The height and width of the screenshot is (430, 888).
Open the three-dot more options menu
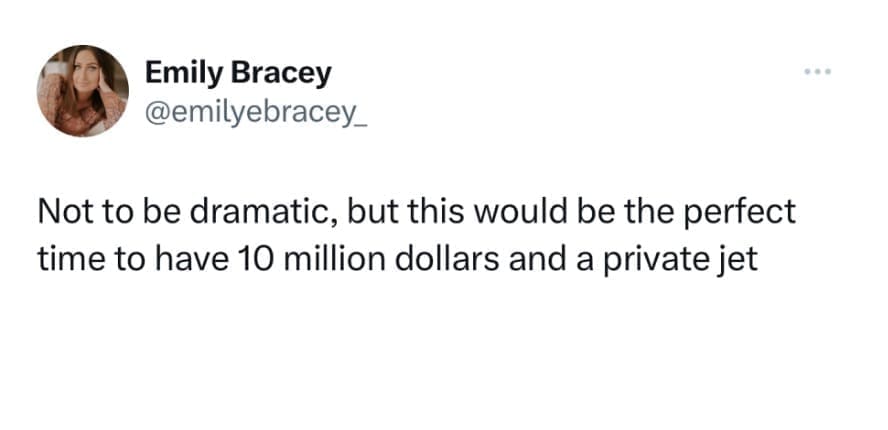point(817,73)
